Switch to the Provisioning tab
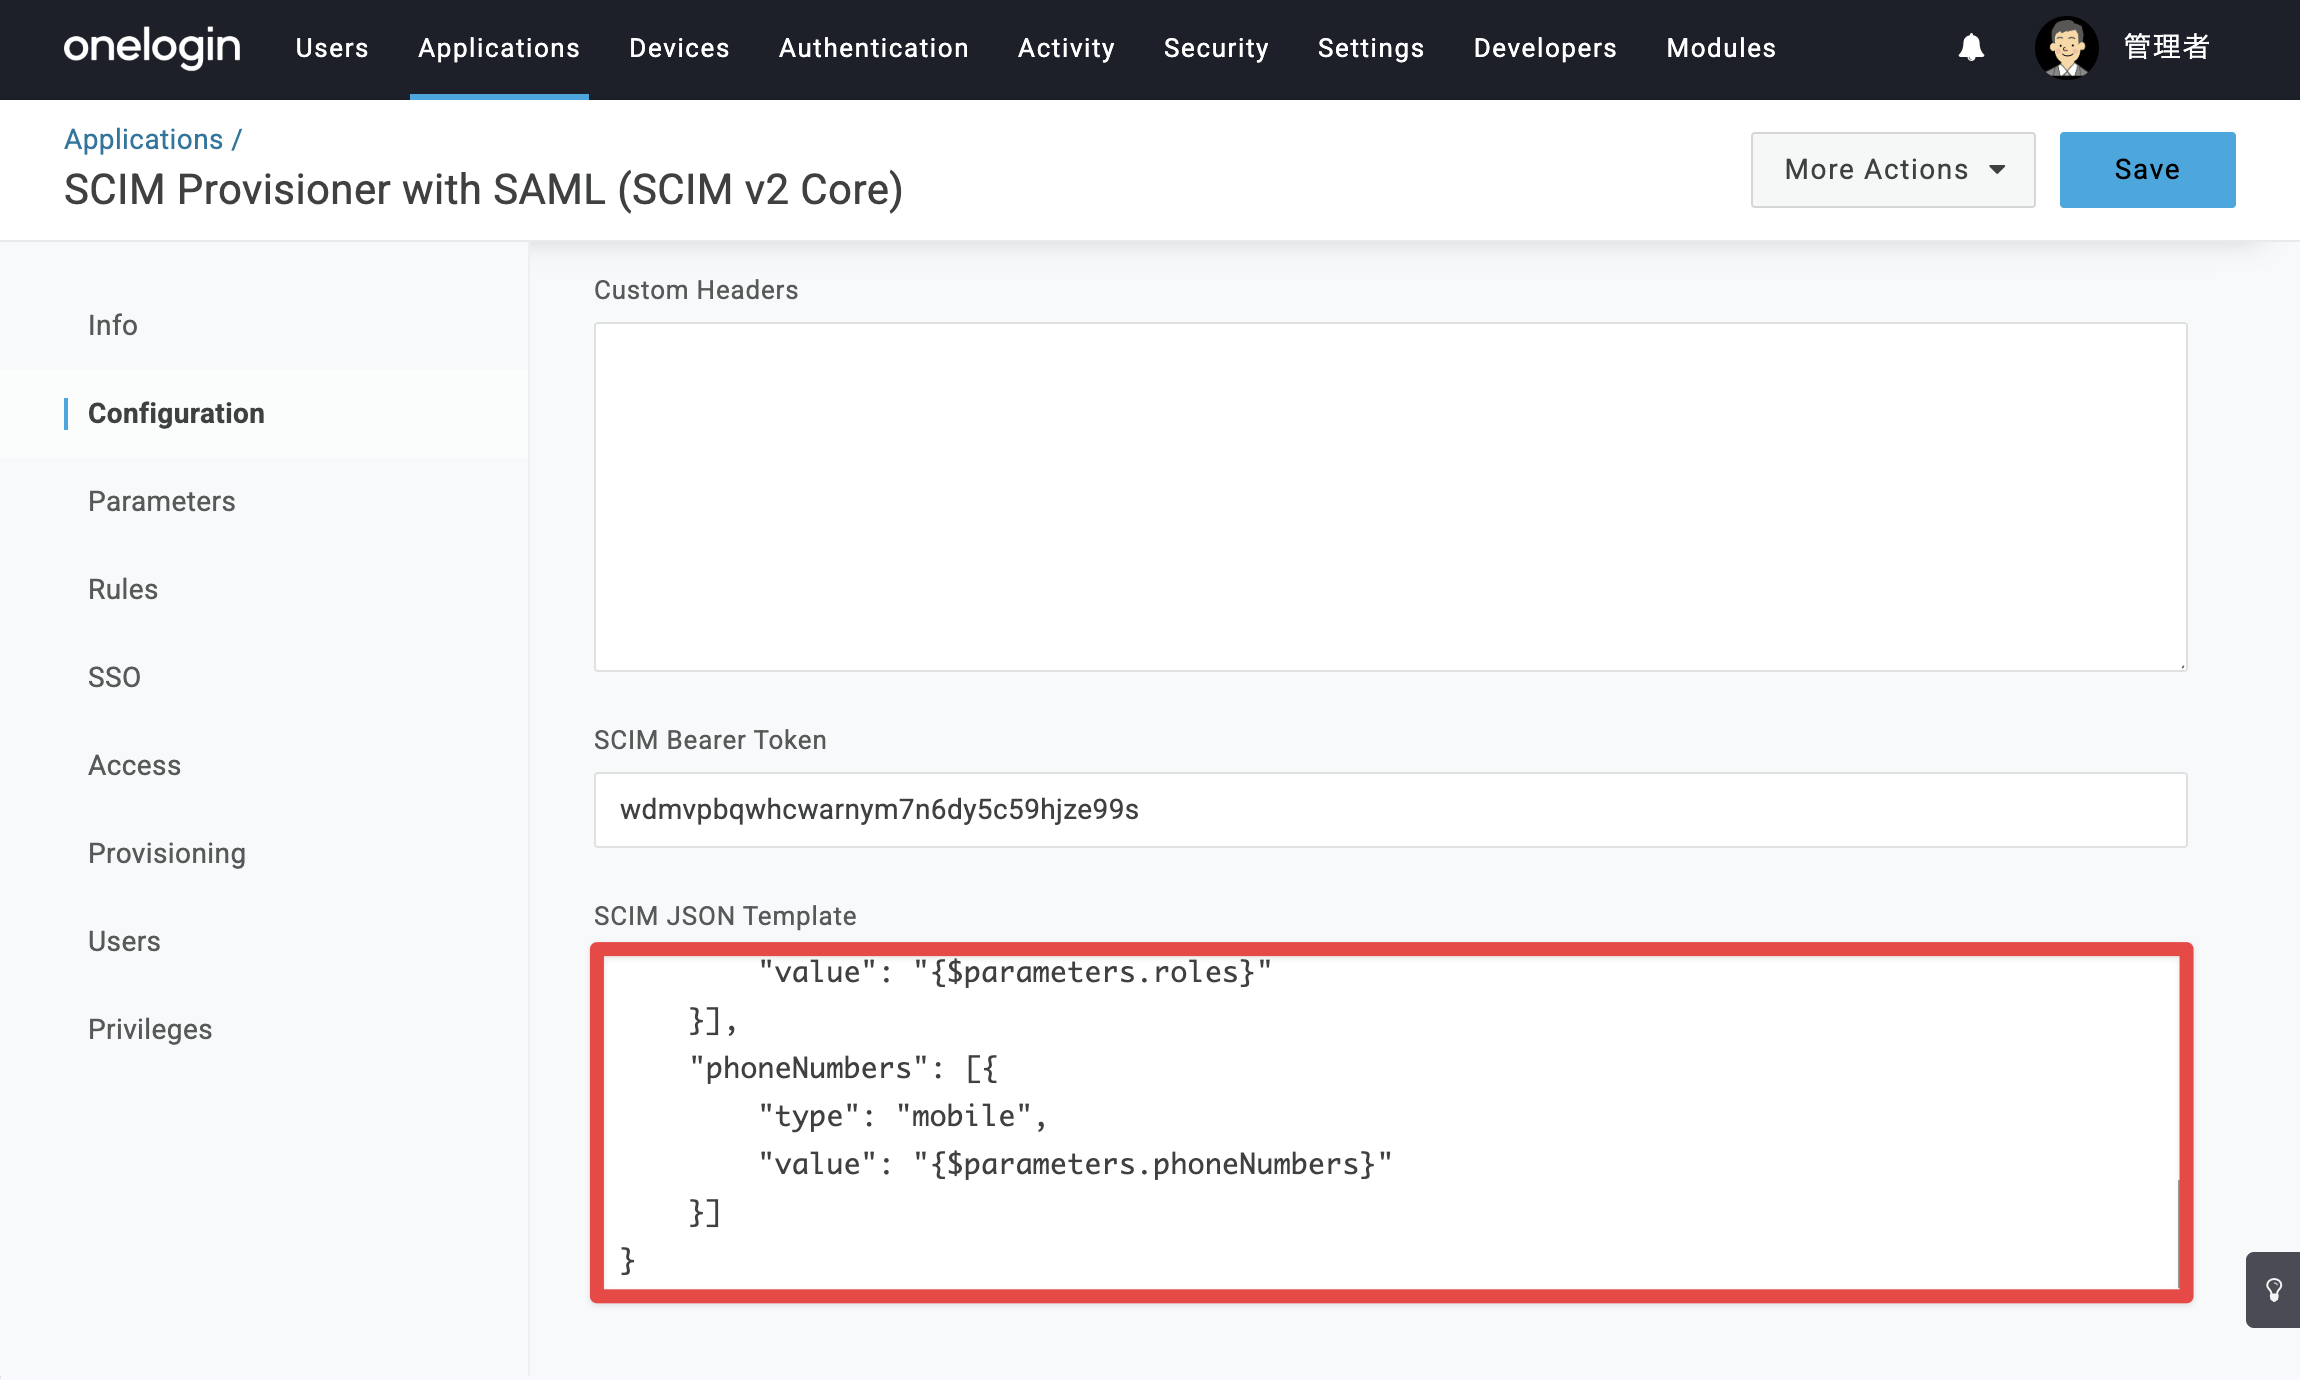This screenshot has height=1380, width=2300. (x=167, y=853)
